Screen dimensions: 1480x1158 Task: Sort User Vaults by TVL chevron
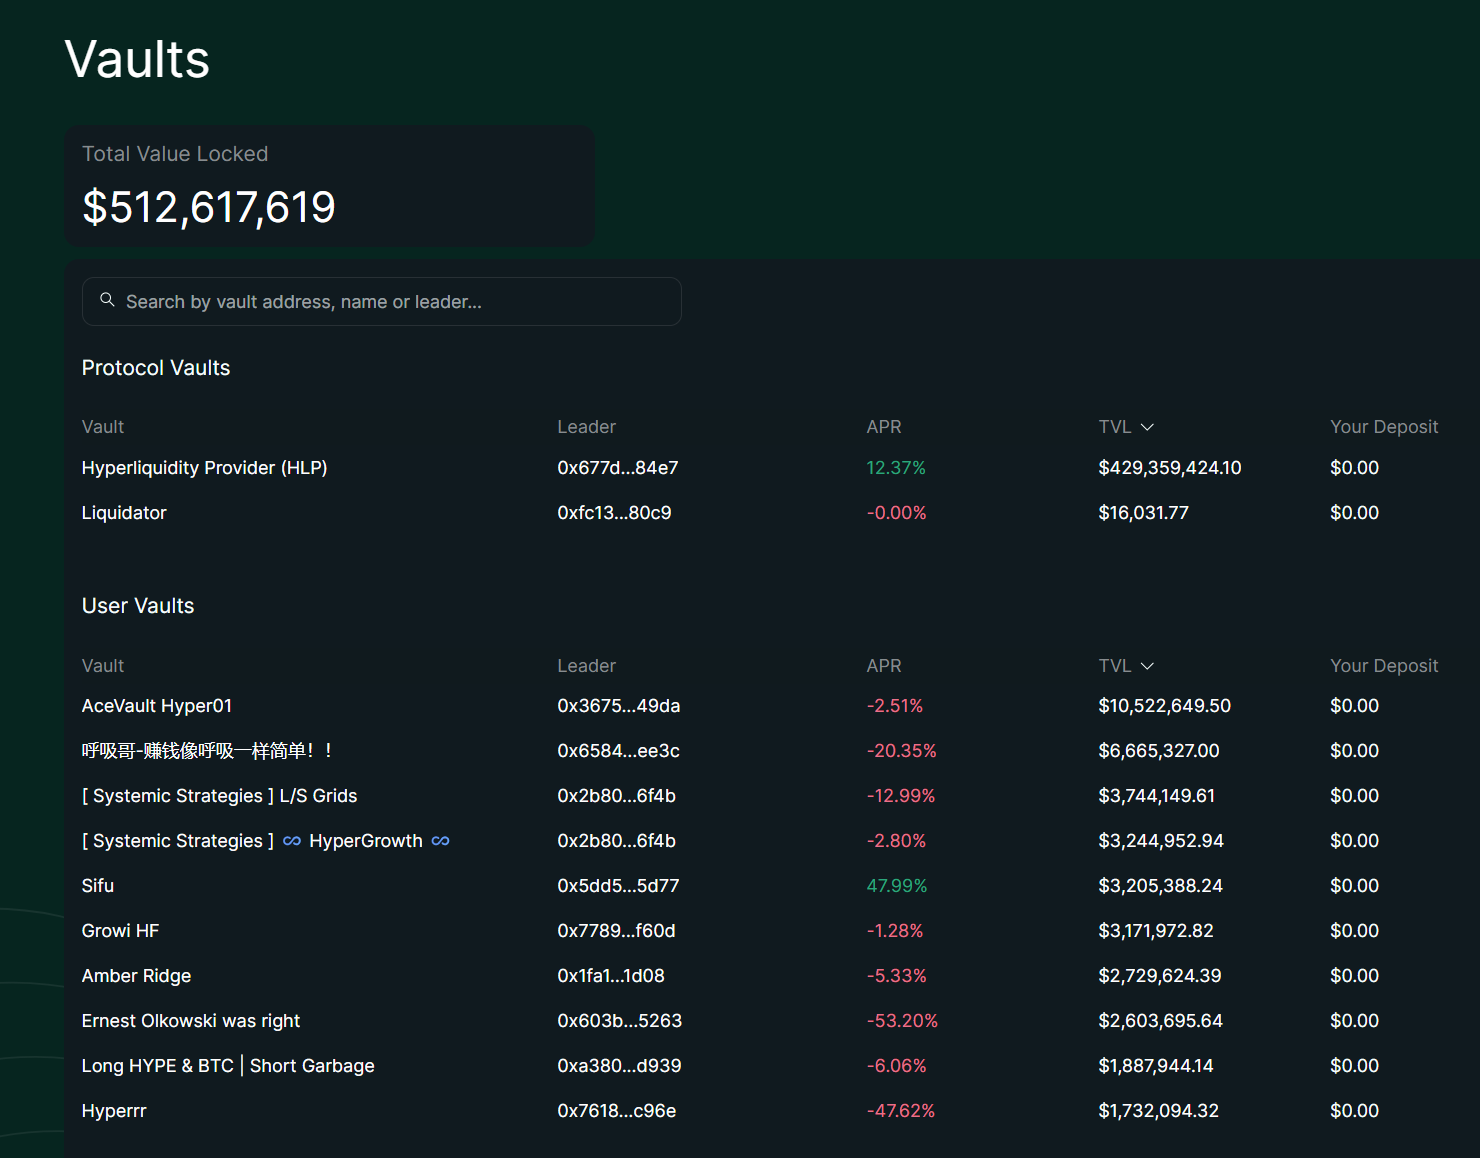click(x=1147, y=666)
